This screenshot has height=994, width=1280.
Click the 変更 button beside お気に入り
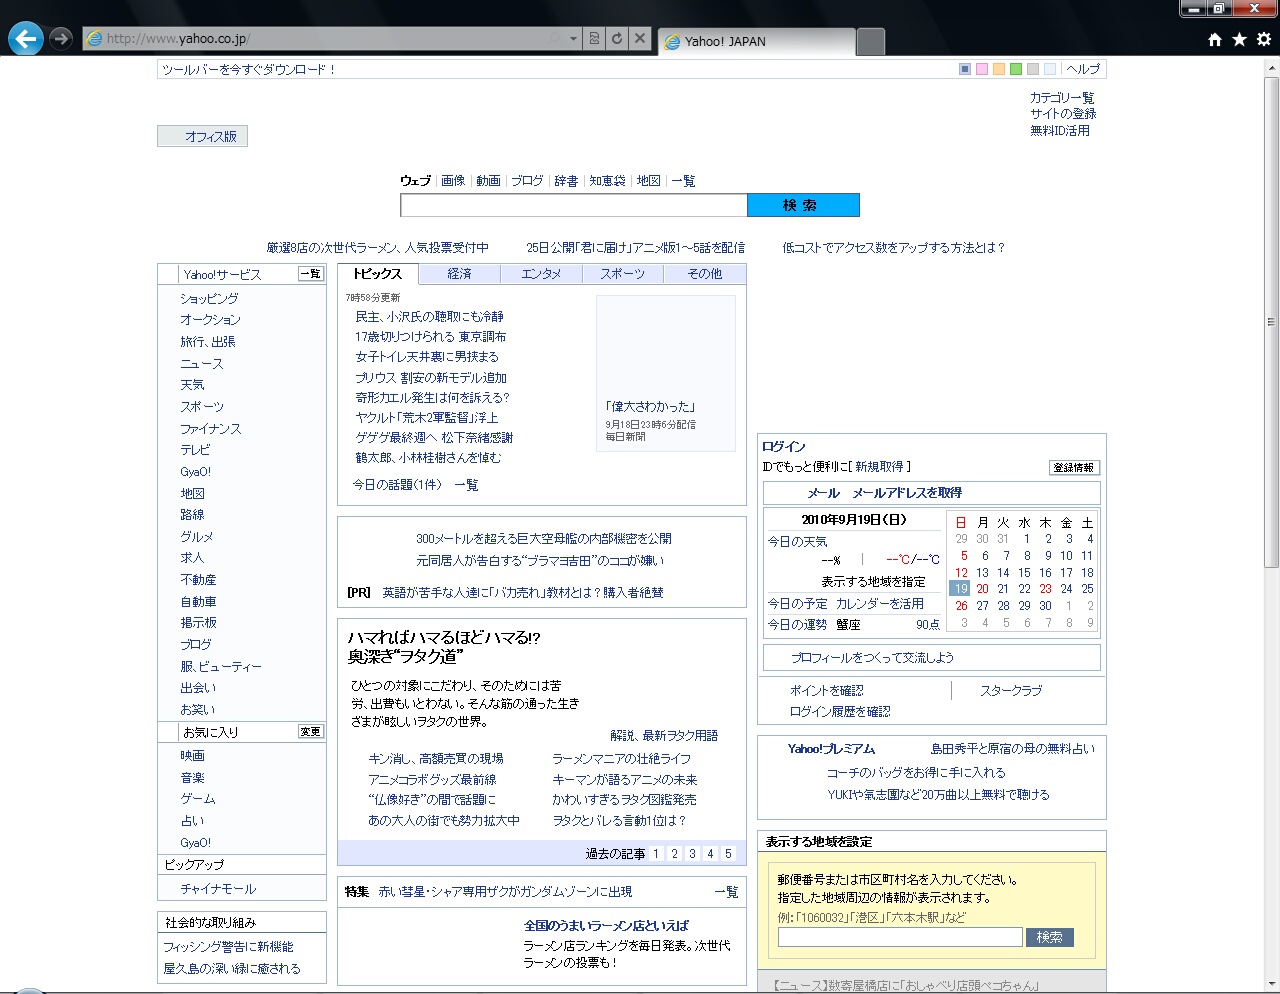[x=311, y=732]
